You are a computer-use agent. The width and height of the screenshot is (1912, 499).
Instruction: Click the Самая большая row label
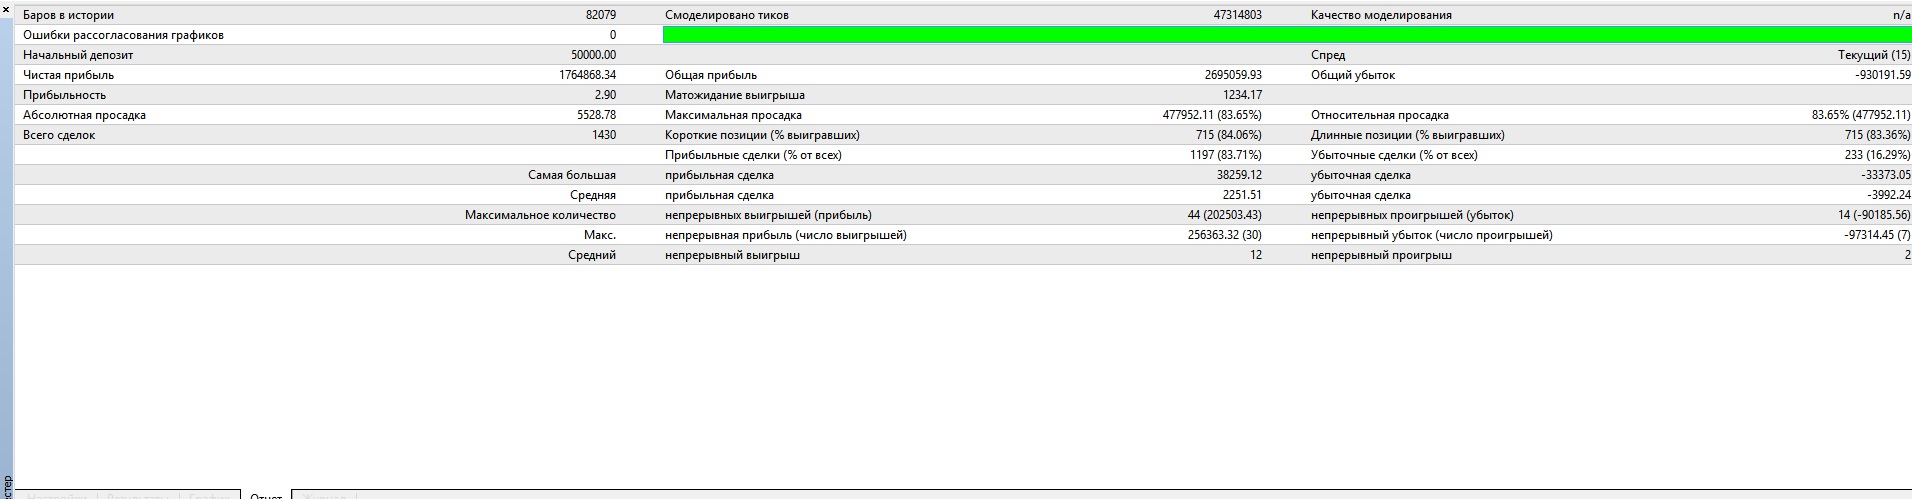(x=572, y=175)
